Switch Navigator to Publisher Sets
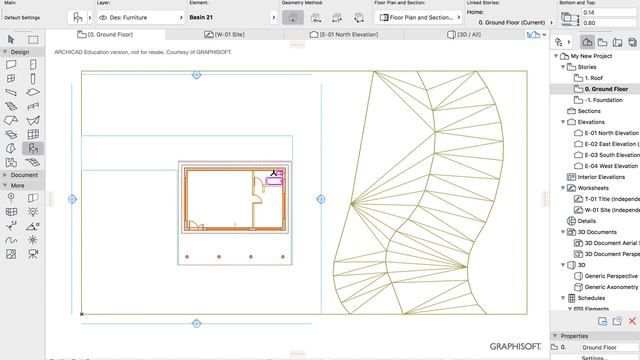Image resolution: width=640 pixels, height=360 pixels. [632, 42]
